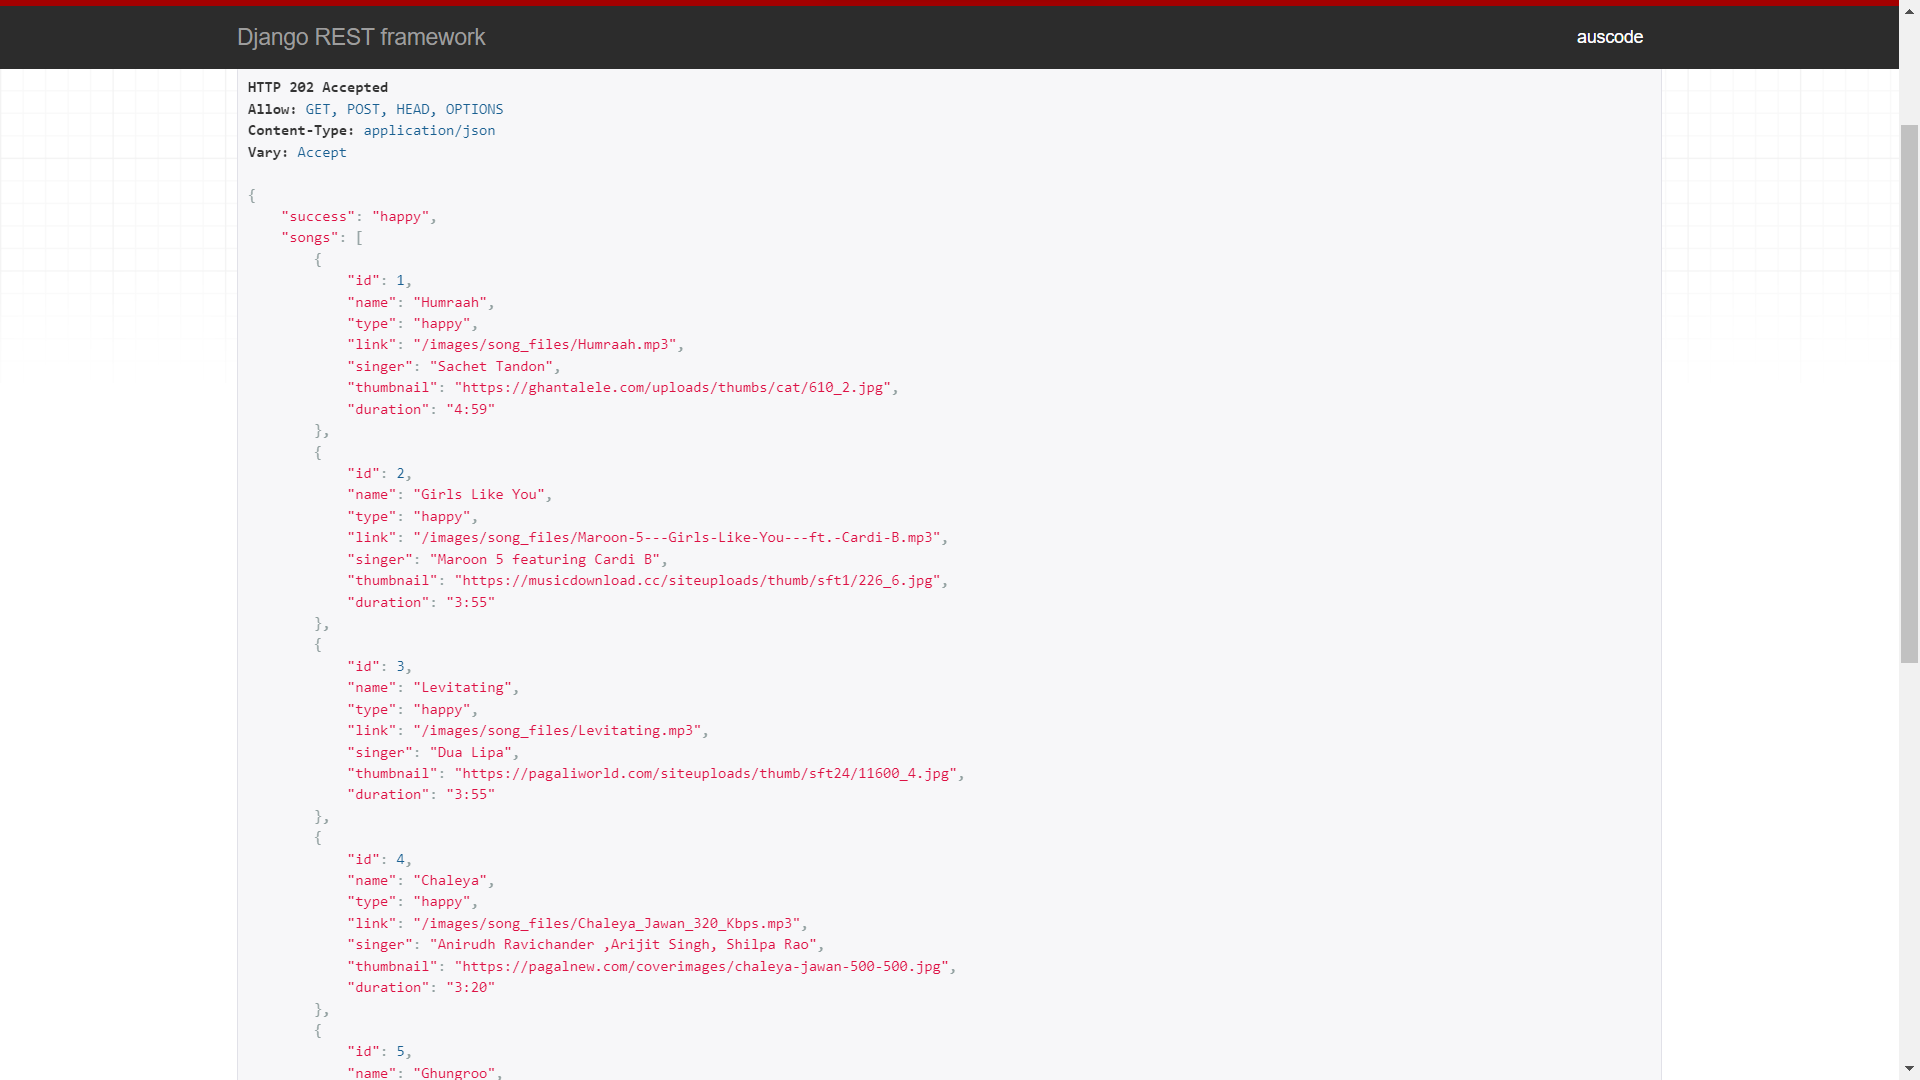Viewport: 1920px width, 1080px height.
Task: Click the singer value Dua Lipa
Action: point(470,753)
